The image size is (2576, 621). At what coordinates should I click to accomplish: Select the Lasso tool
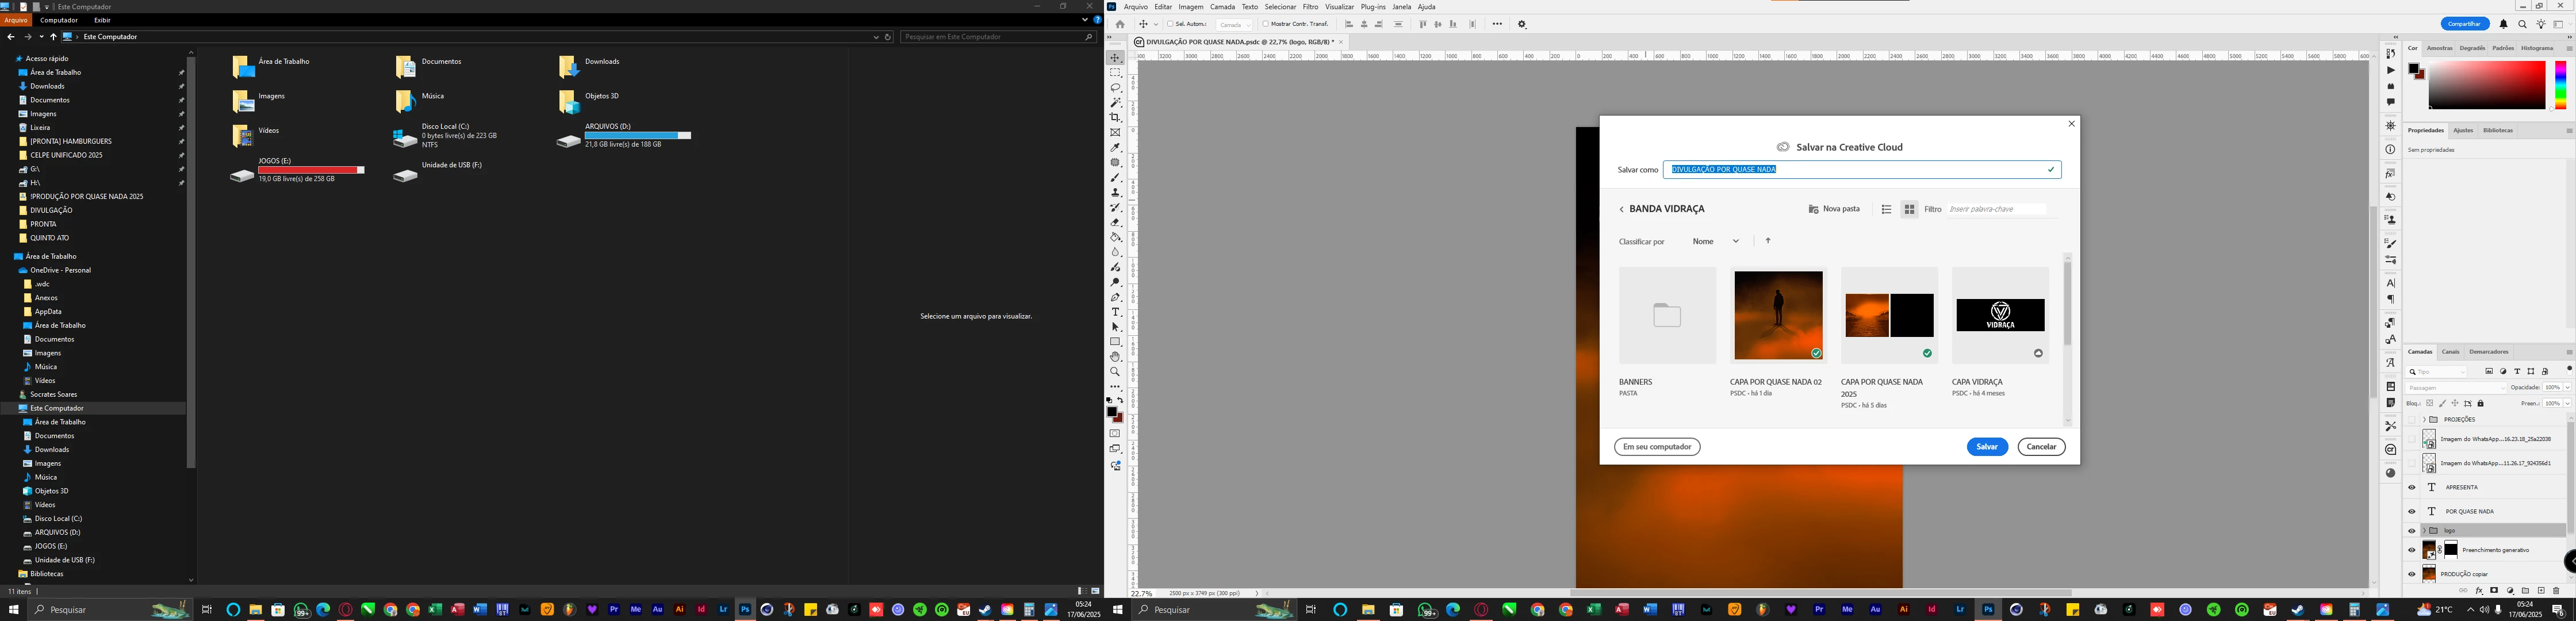click(x=1115, y=88)
